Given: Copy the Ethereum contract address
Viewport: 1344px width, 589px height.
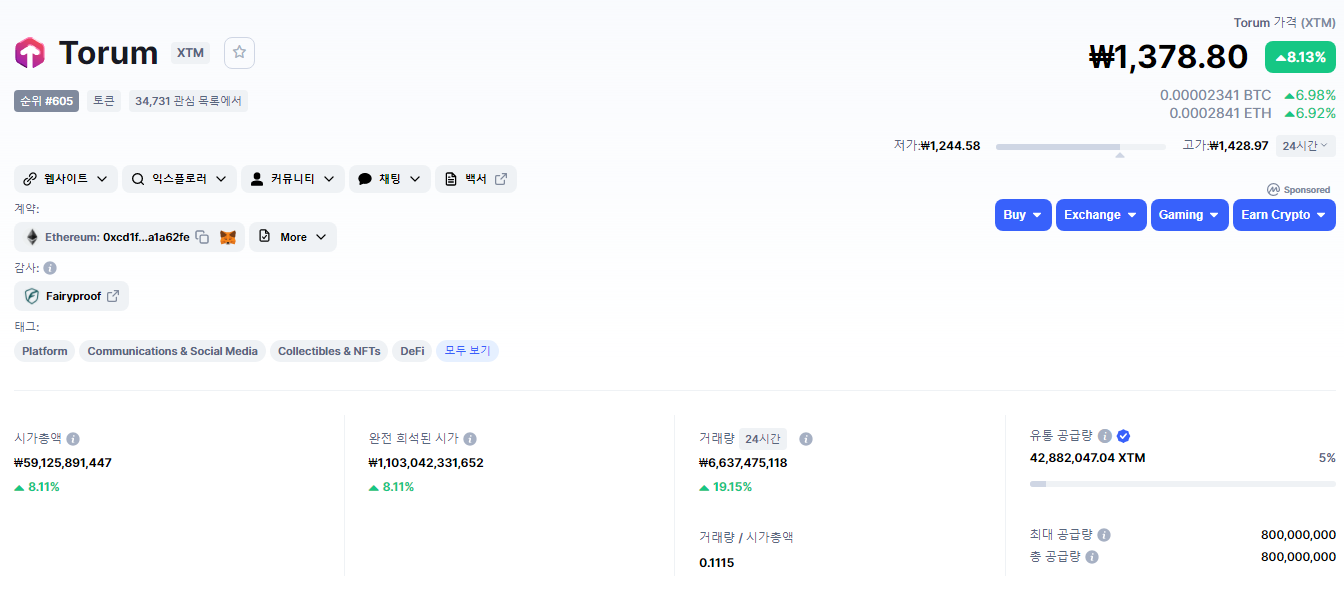Looking at the screenshot, I should pos(202,237).
